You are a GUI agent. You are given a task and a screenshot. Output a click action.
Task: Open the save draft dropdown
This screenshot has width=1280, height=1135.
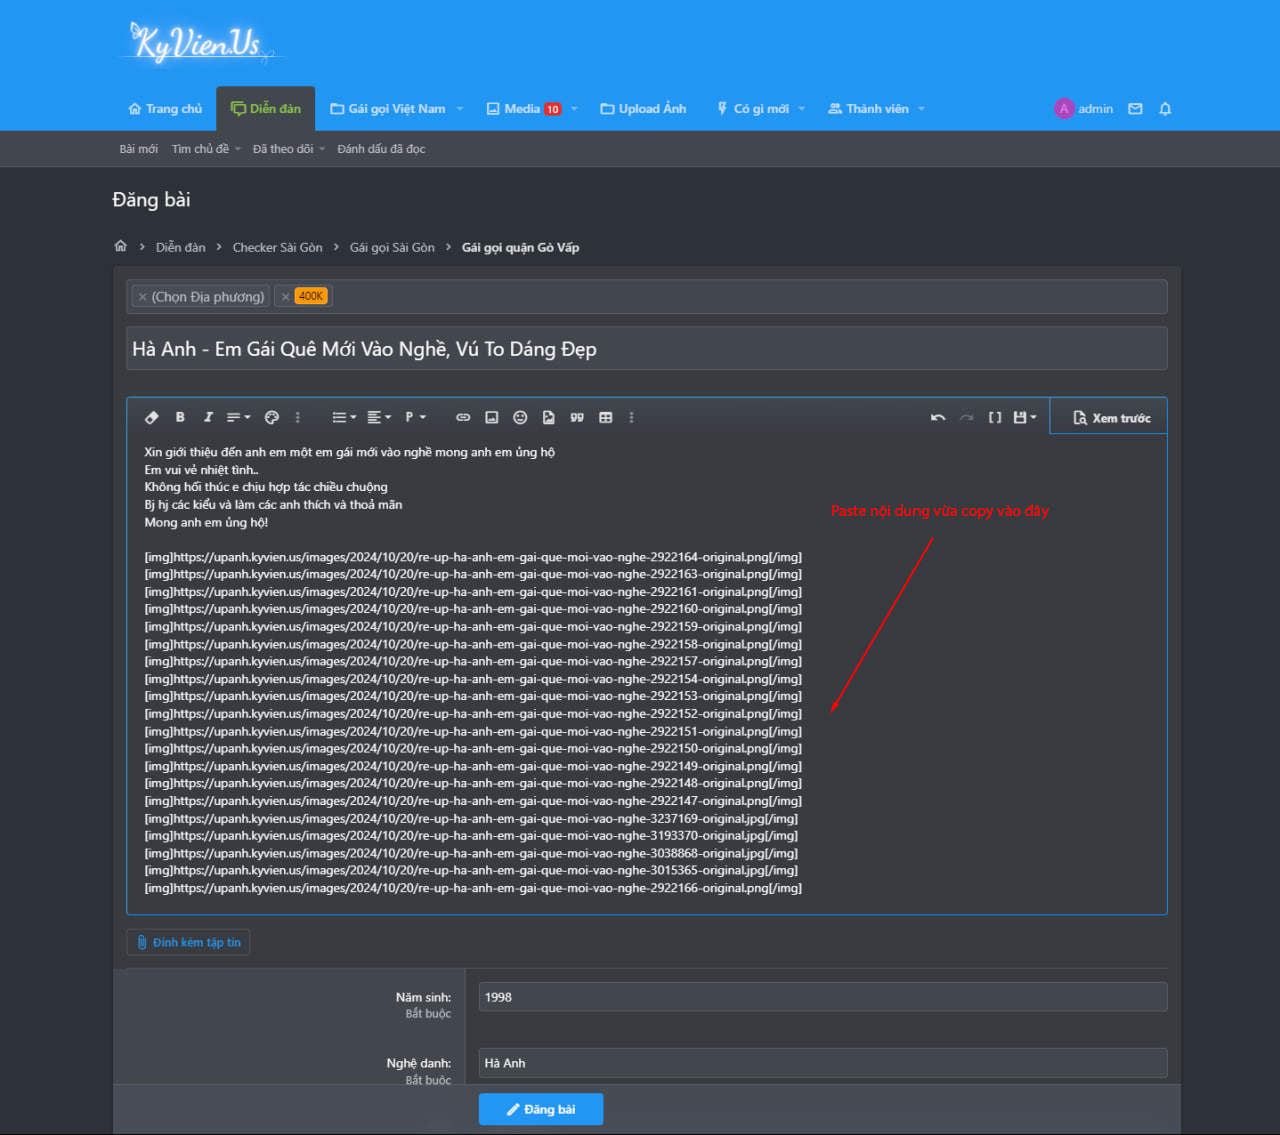click(x=1025, y=417)
